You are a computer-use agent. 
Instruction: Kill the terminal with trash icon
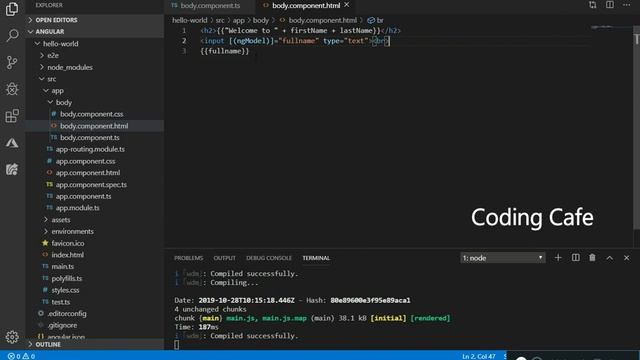point(592,258)
